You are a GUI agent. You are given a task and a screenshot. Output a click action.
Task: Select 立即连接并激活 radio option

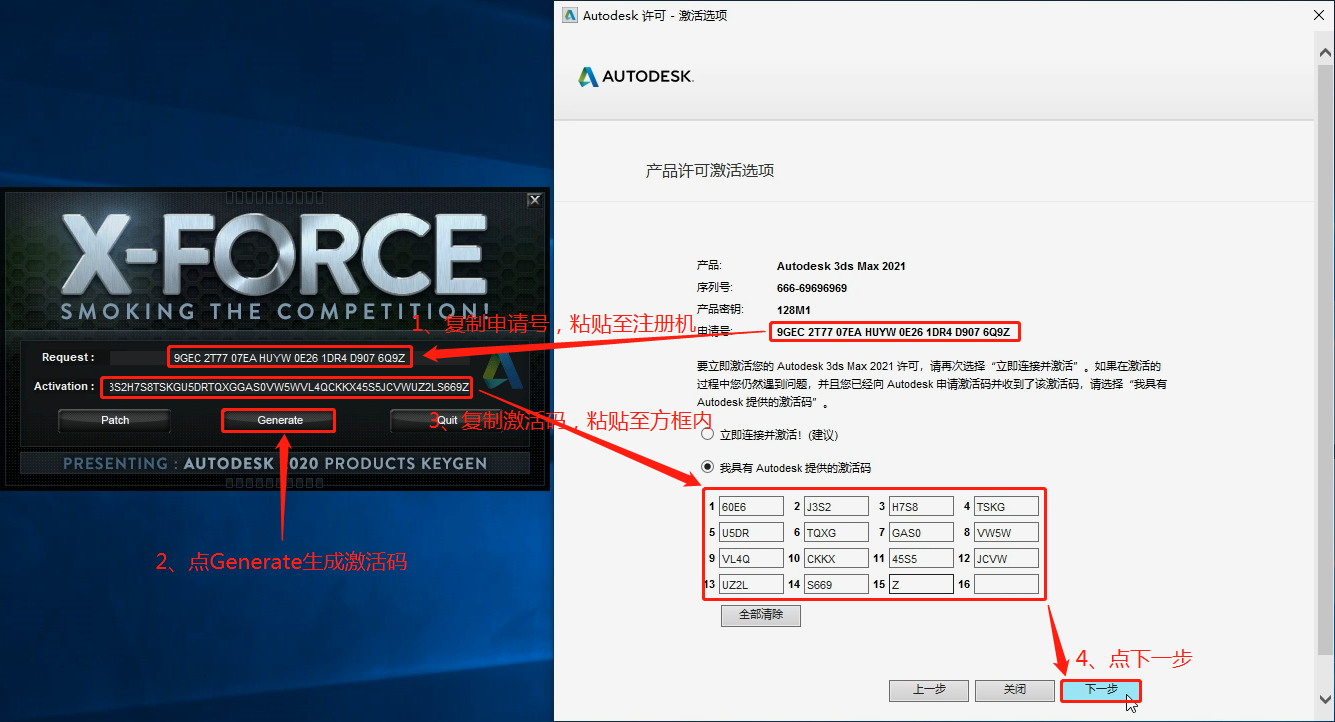pyautogui.click(x=708, y=435)
